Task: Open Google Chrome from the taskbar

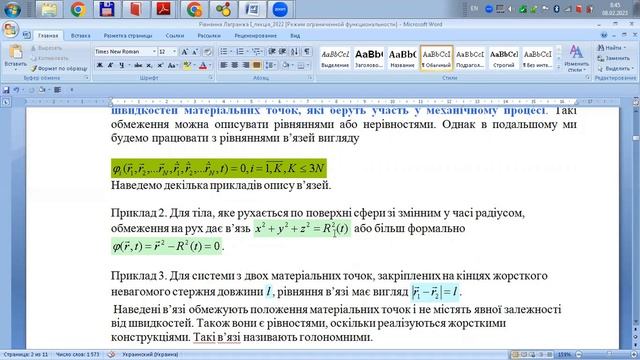Action: tap(78, 9)
